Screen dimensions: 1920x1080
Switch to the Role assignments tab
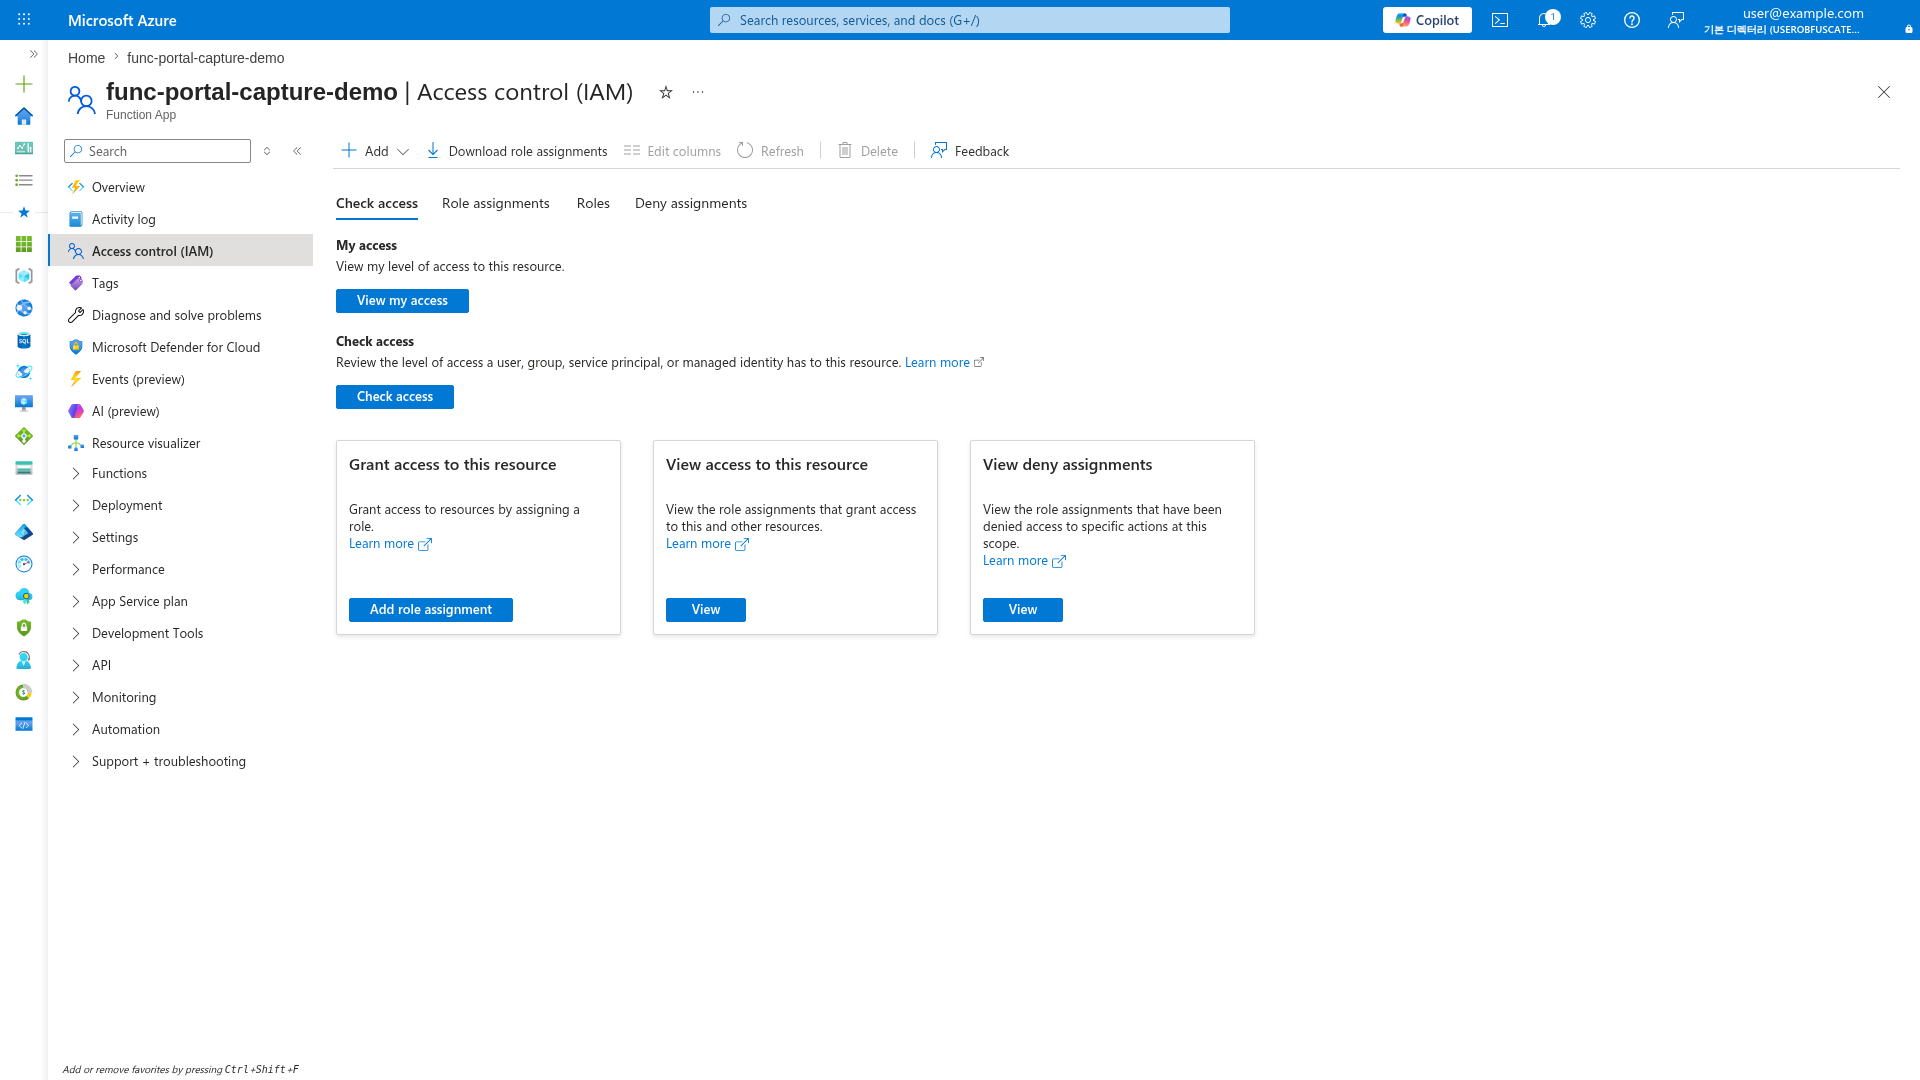(496, 204)
